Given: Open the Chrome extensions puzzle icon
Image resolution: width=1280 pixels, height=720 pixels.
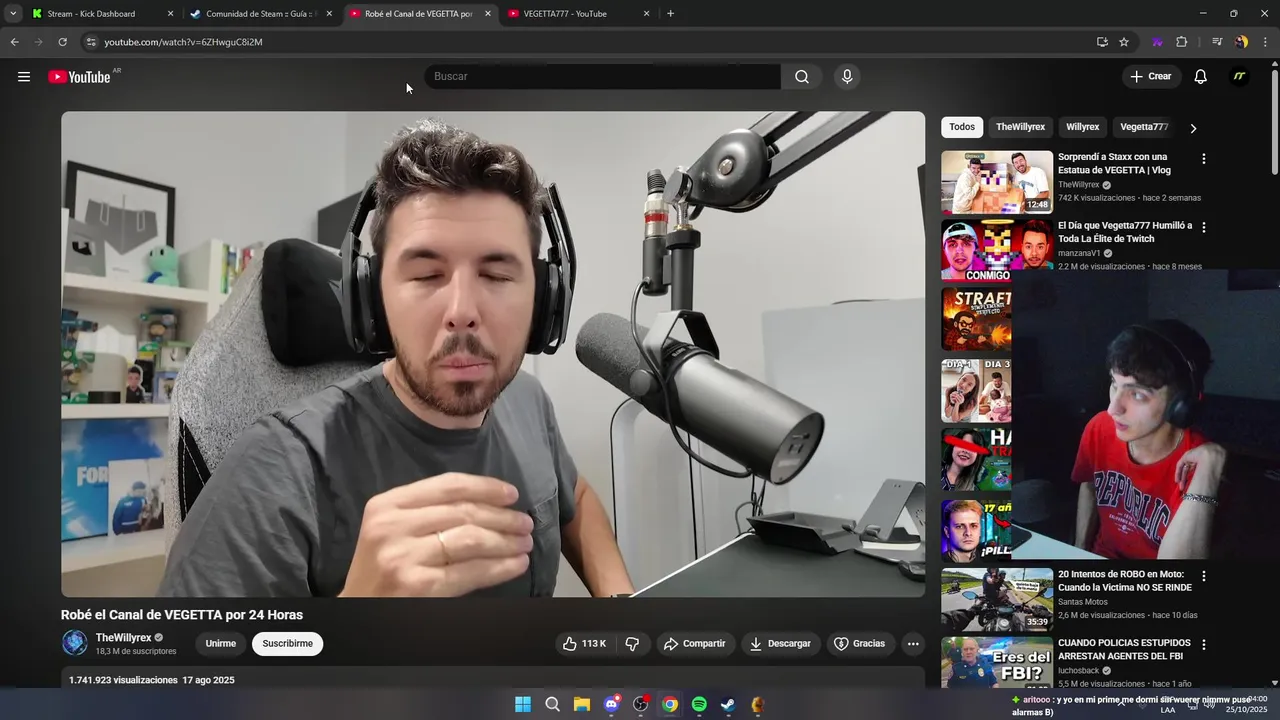Looking at the screenshot, I should point(1182,42).
